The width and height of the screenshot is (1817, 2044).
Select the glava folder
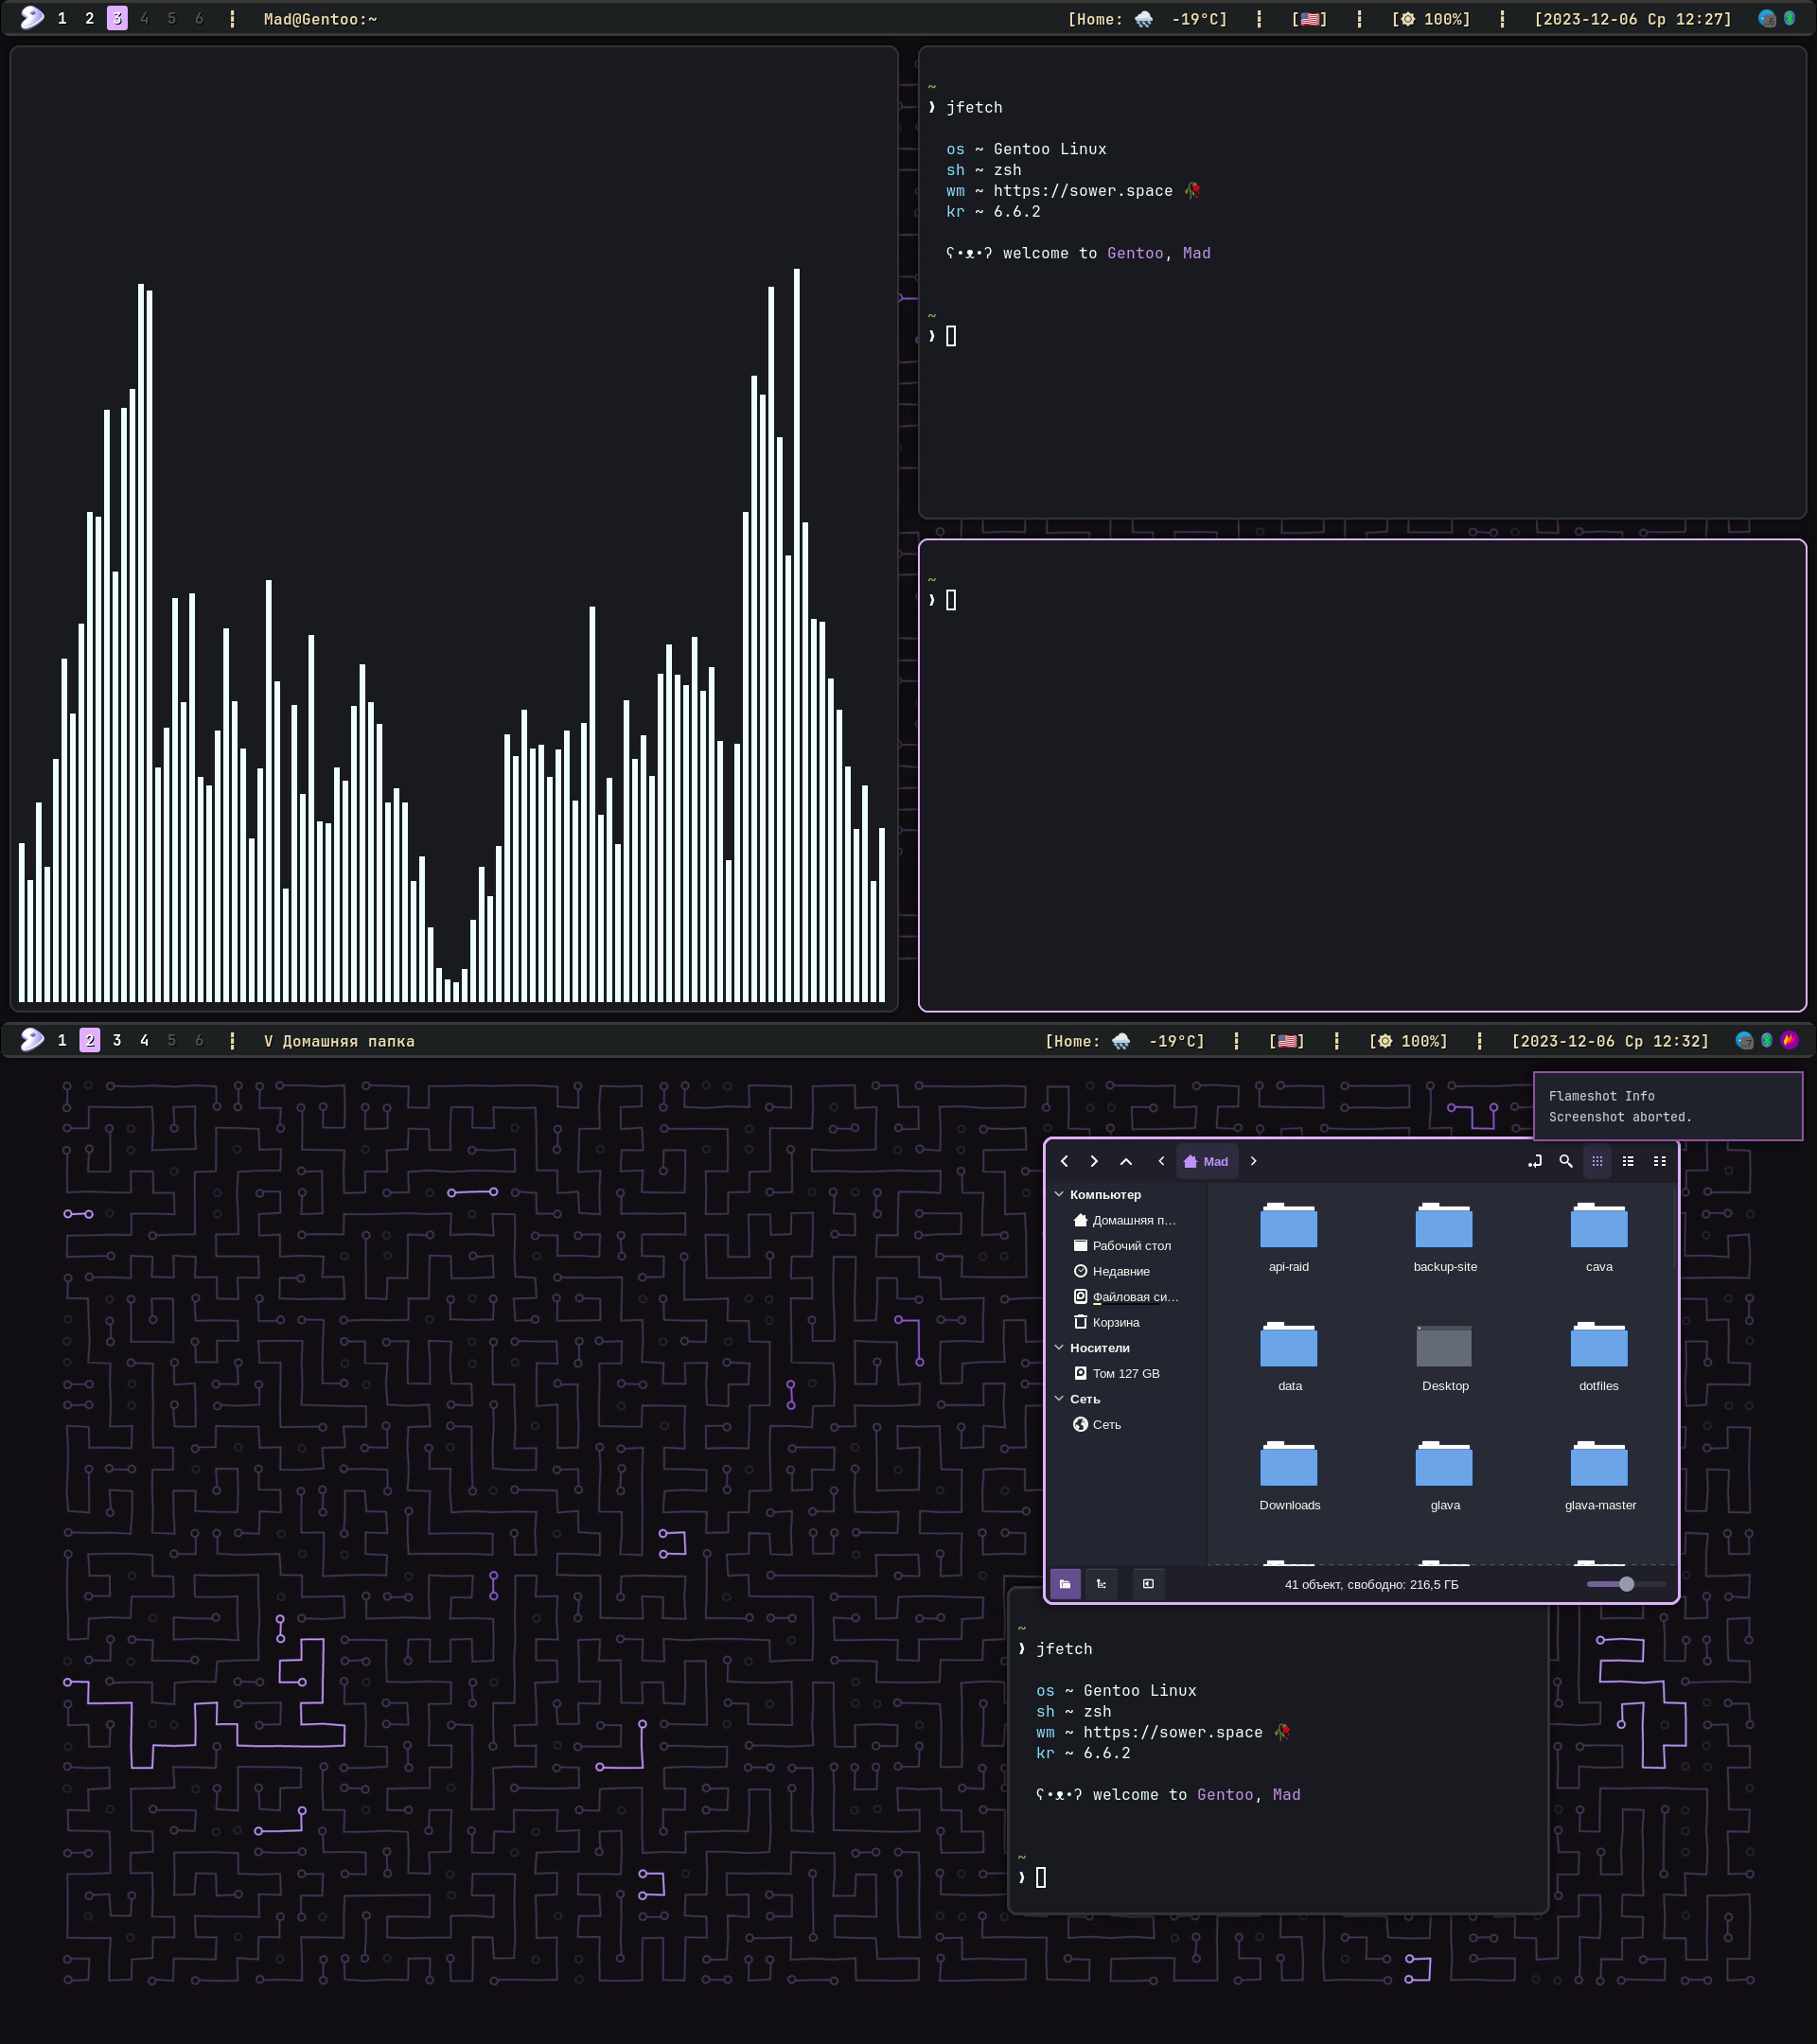(x=1445, y=1476)
